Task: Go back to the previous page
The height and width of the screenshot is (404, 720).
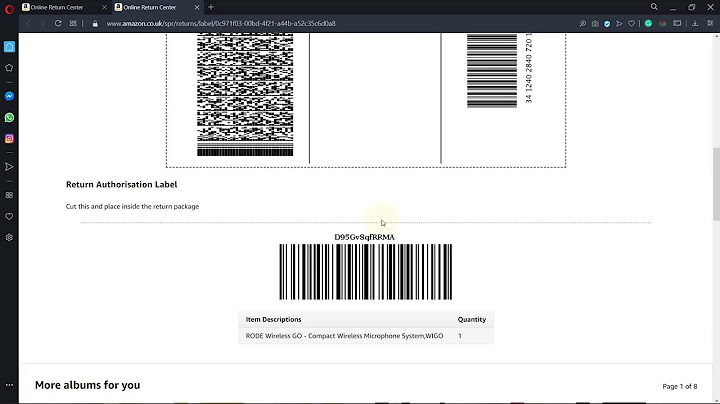Action: [28, 23]
